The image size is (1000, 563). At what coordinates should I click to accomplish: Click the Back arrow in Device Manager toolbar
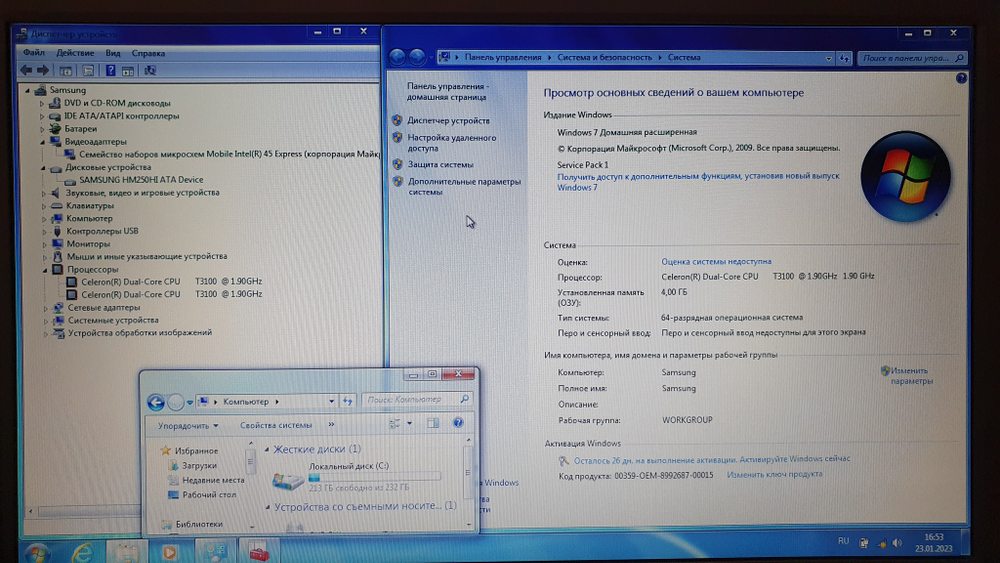[27, 71]
